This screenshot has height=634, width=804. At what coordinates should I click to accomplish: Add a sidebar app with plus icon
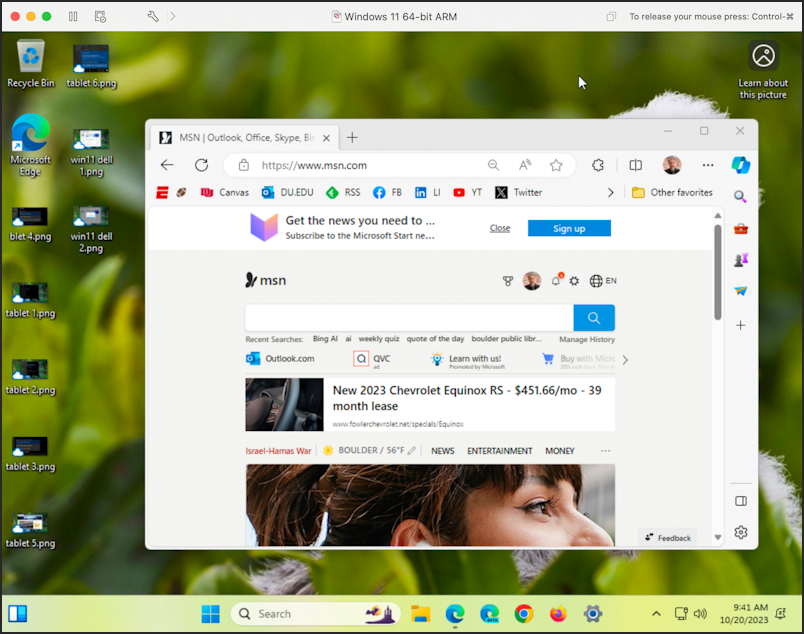tap(740, 325)
